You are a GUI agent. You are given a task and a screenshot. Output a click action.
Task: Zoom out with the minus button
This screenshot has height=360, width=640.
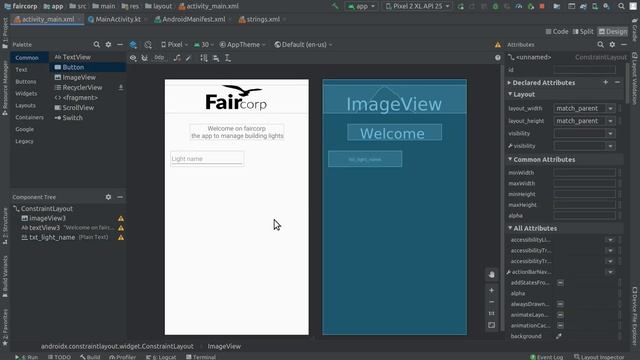click(x=491, y=302)
